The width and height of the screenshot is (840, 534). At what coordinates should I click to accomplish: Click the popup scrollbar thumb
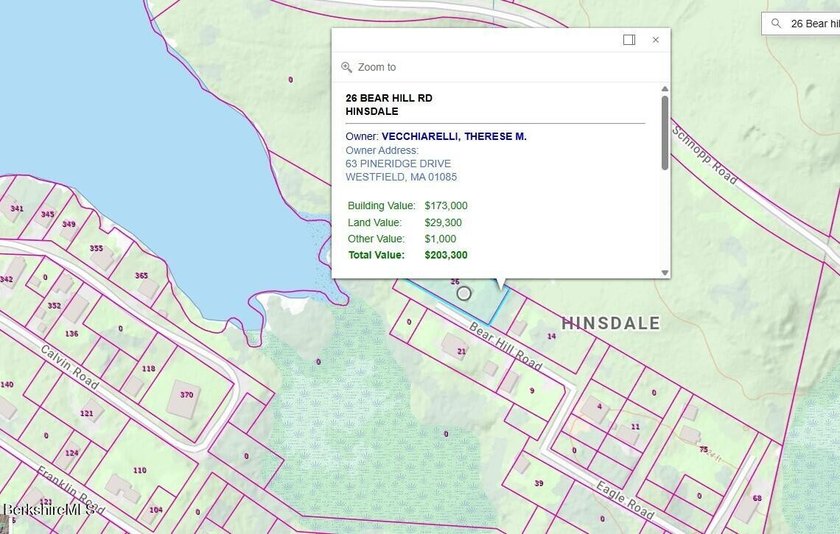coord(665,133)
